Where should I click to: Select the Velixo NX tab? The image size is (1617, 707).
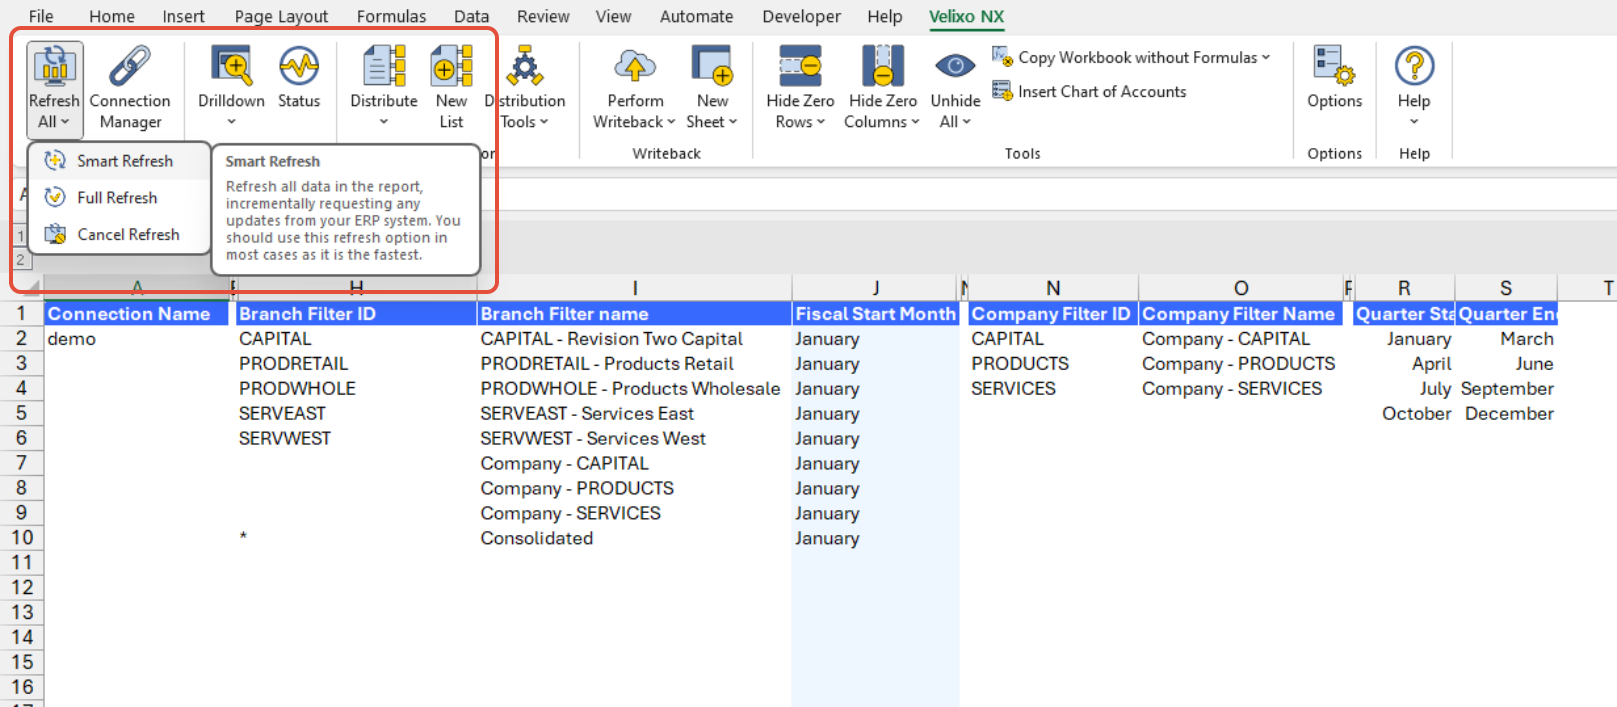coord(966,16)
